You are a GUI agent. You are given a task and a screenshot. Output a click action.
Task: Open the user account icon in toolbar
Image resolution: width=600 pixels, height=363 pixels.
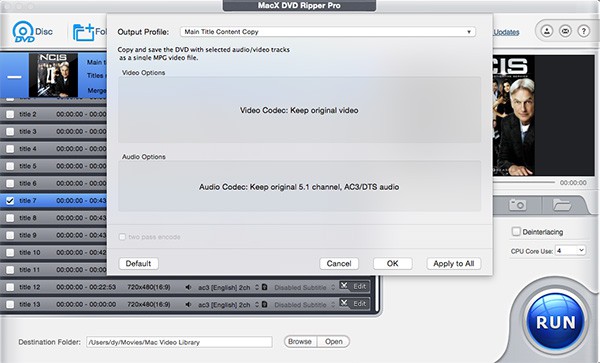point(547,31)
